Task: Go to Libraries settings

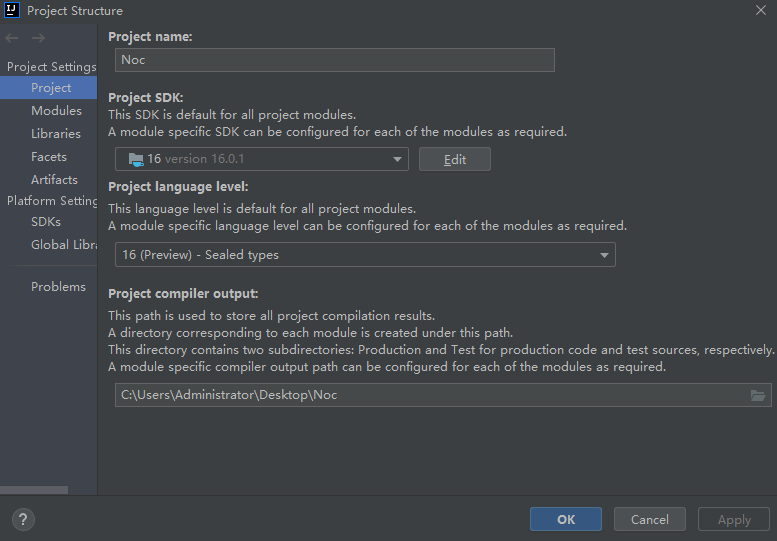Action: tap(55, 134)
